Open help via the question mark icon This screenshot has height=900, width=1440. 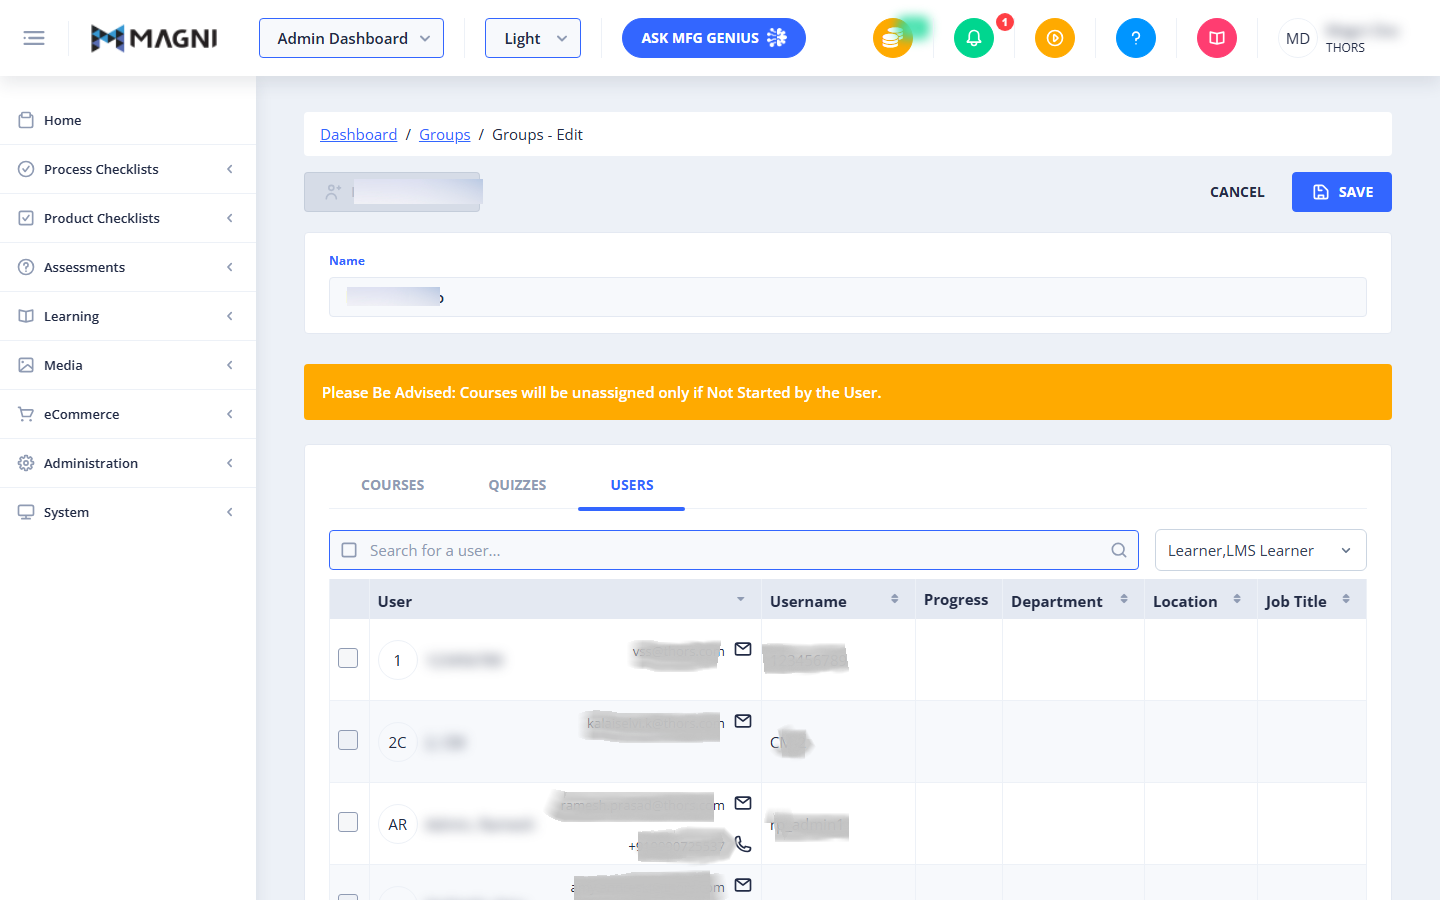click(1136, 38)
